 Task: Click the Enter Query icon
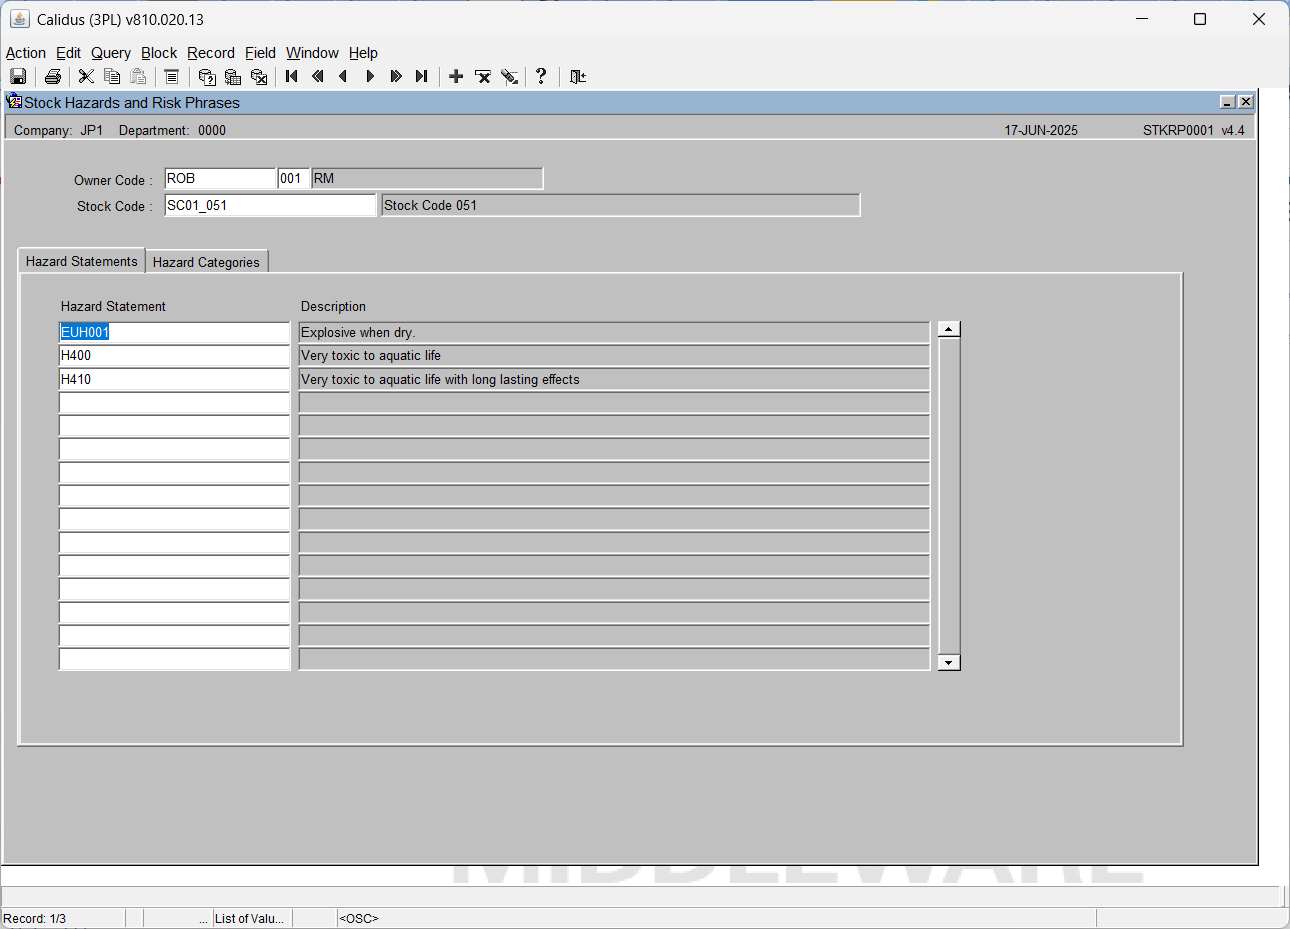[x=207, y=77]
